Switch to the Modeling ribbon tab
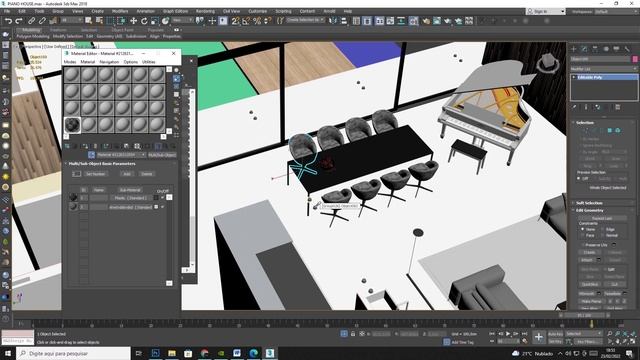The image size is (640, 360). click(x=31, y=30)
